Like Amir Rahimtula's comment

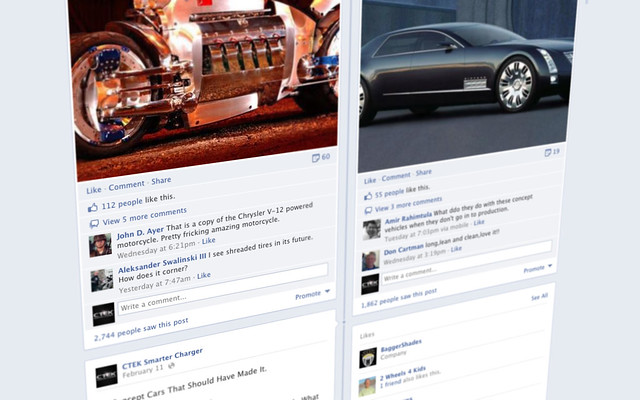click(479, 222)
